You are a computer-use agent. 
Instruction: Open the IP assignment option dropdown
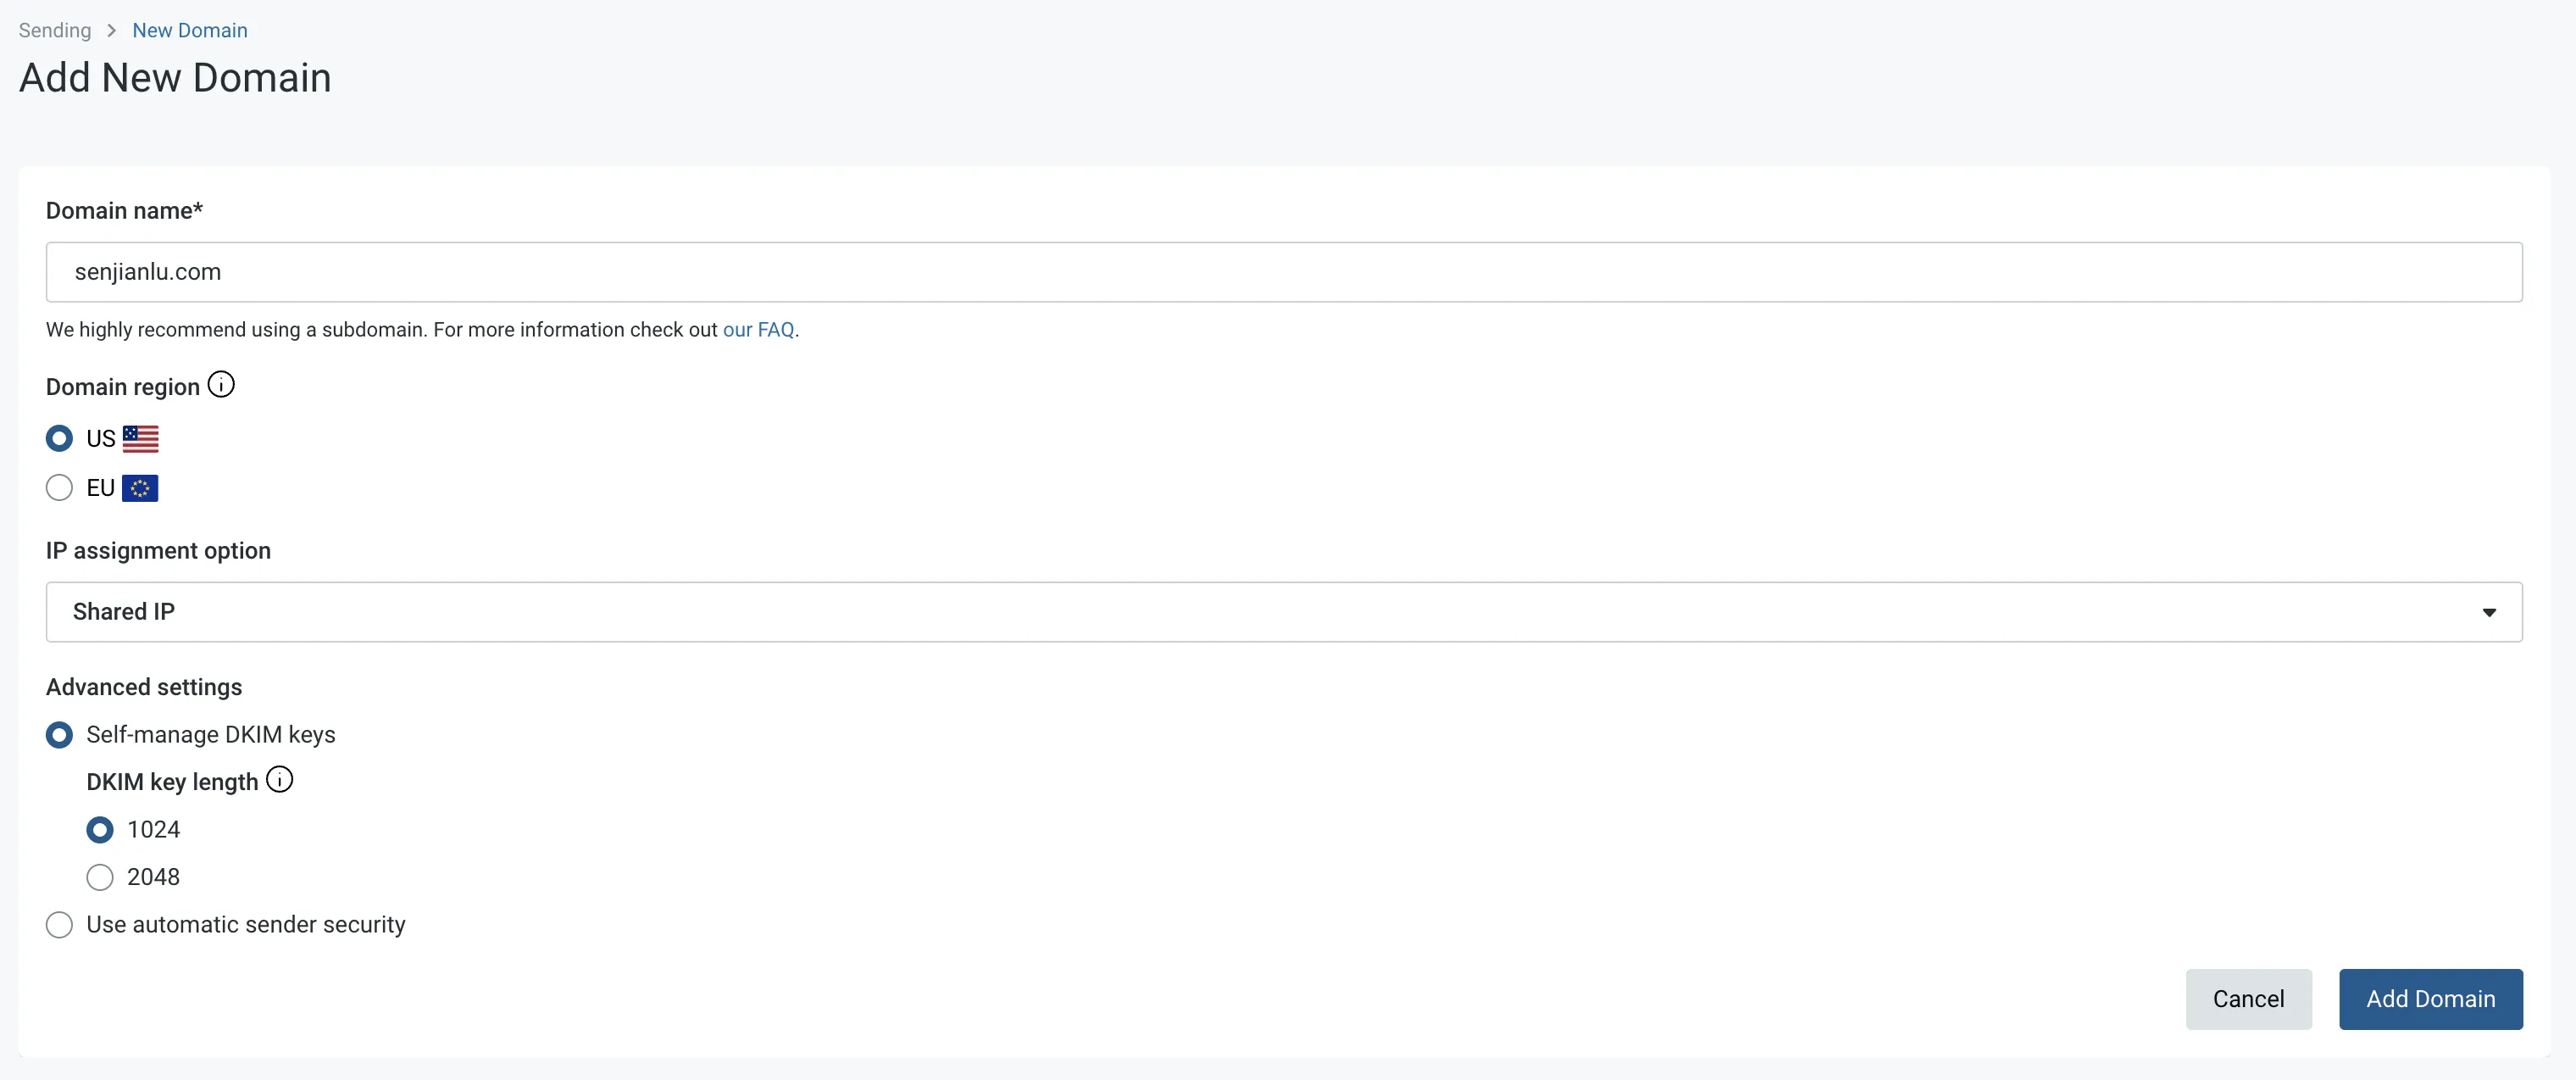1283,612
